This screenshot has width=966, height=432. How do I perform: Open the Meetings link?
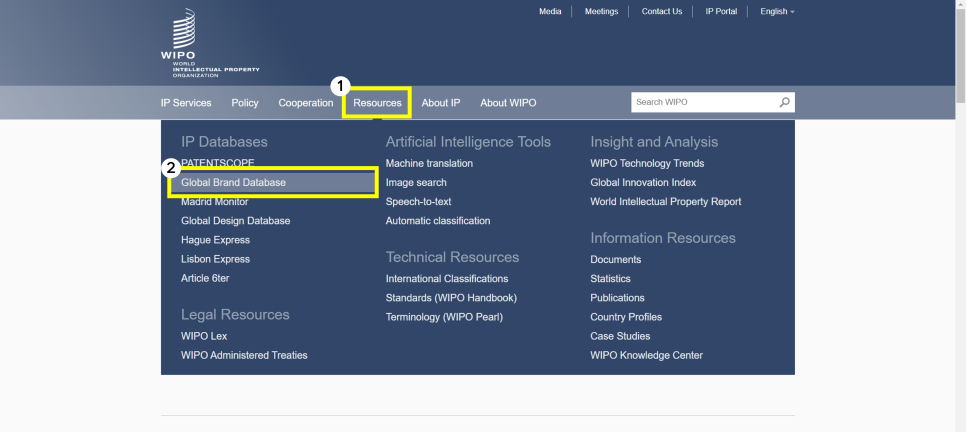pyautogui.click(x=601, y=11)
